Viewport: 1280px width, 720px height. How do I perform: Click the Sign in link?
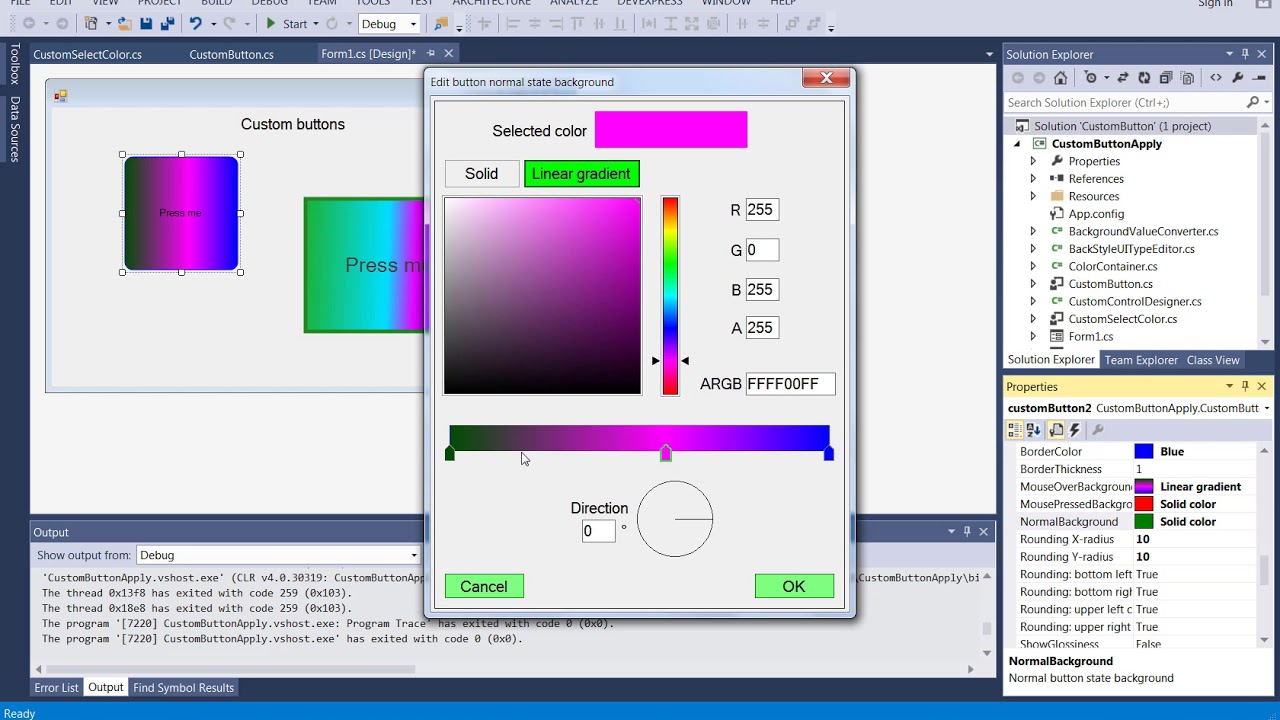(x=1215, y=4)
